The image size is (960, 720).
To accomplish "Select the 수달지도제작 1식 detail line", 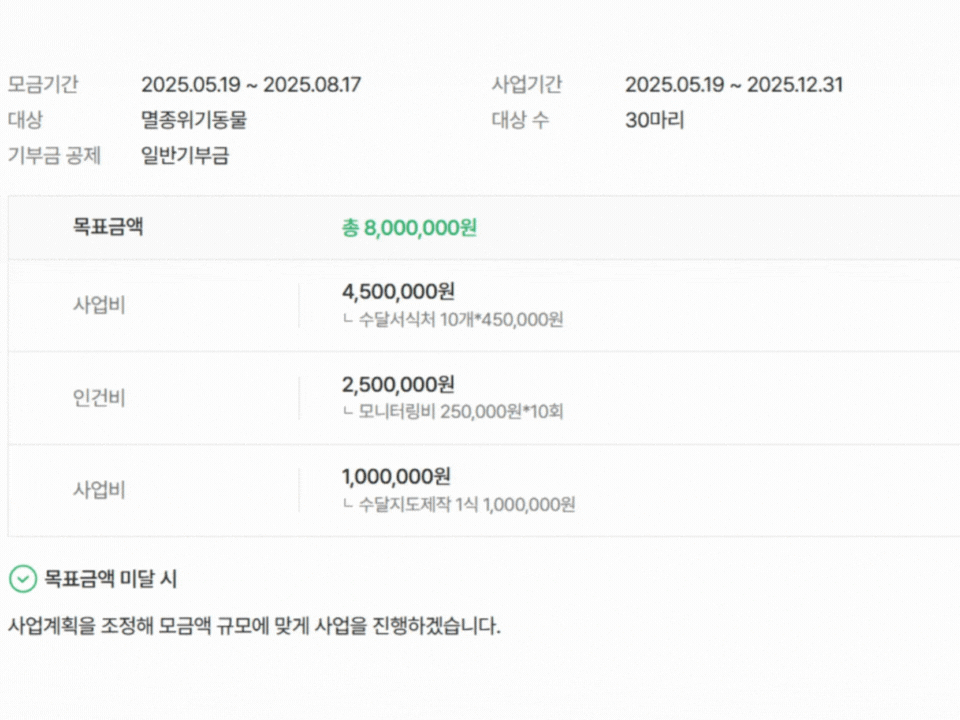I will click(459, 504).
